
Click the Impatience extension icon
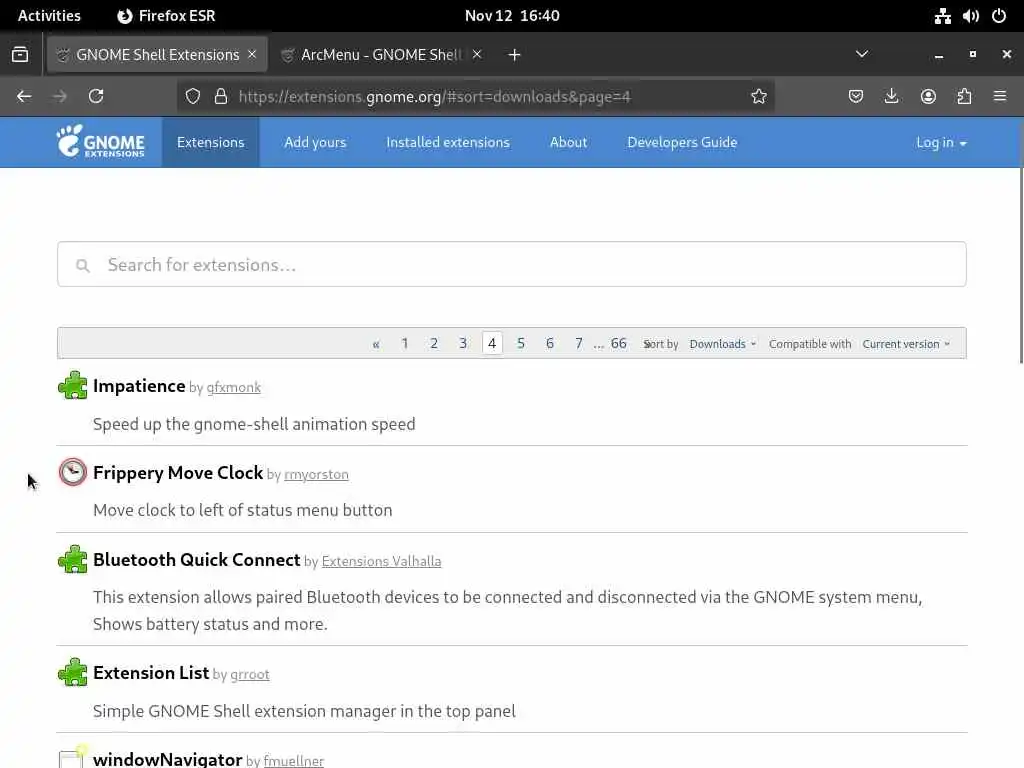(72, 385)
